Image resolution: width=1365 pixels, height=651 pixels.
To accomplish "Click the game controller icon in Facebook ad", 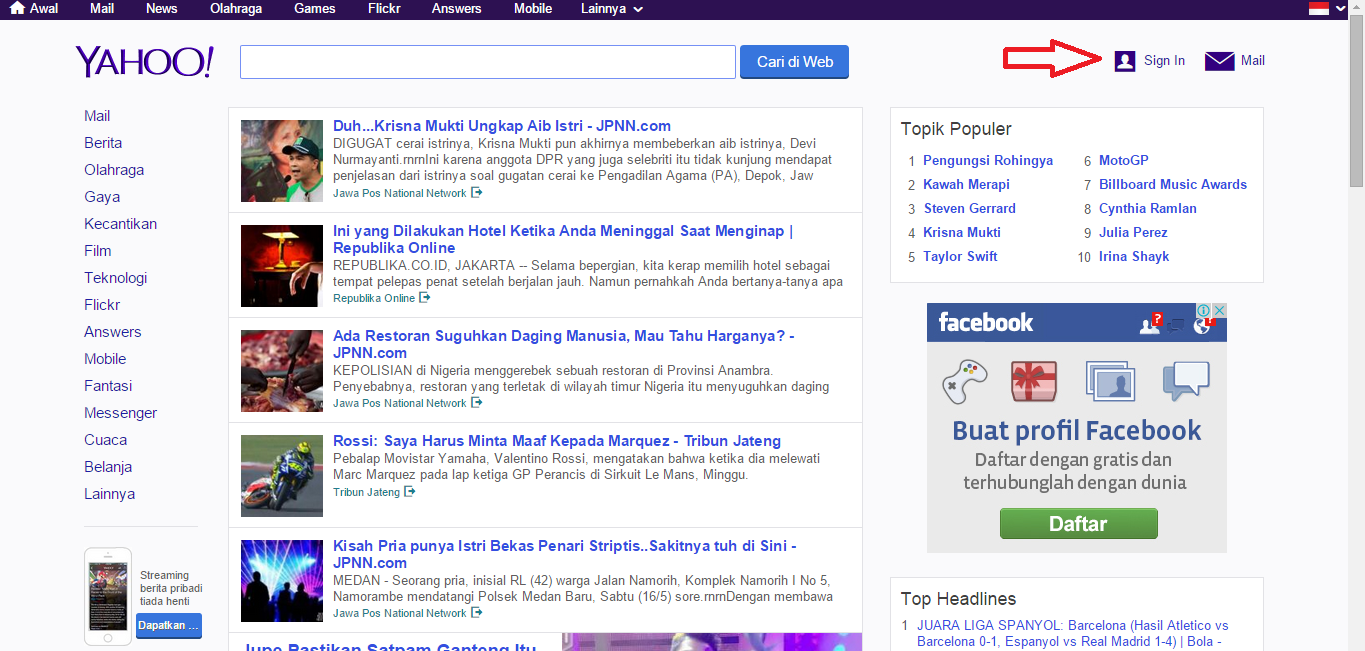I will coord(964,381).
